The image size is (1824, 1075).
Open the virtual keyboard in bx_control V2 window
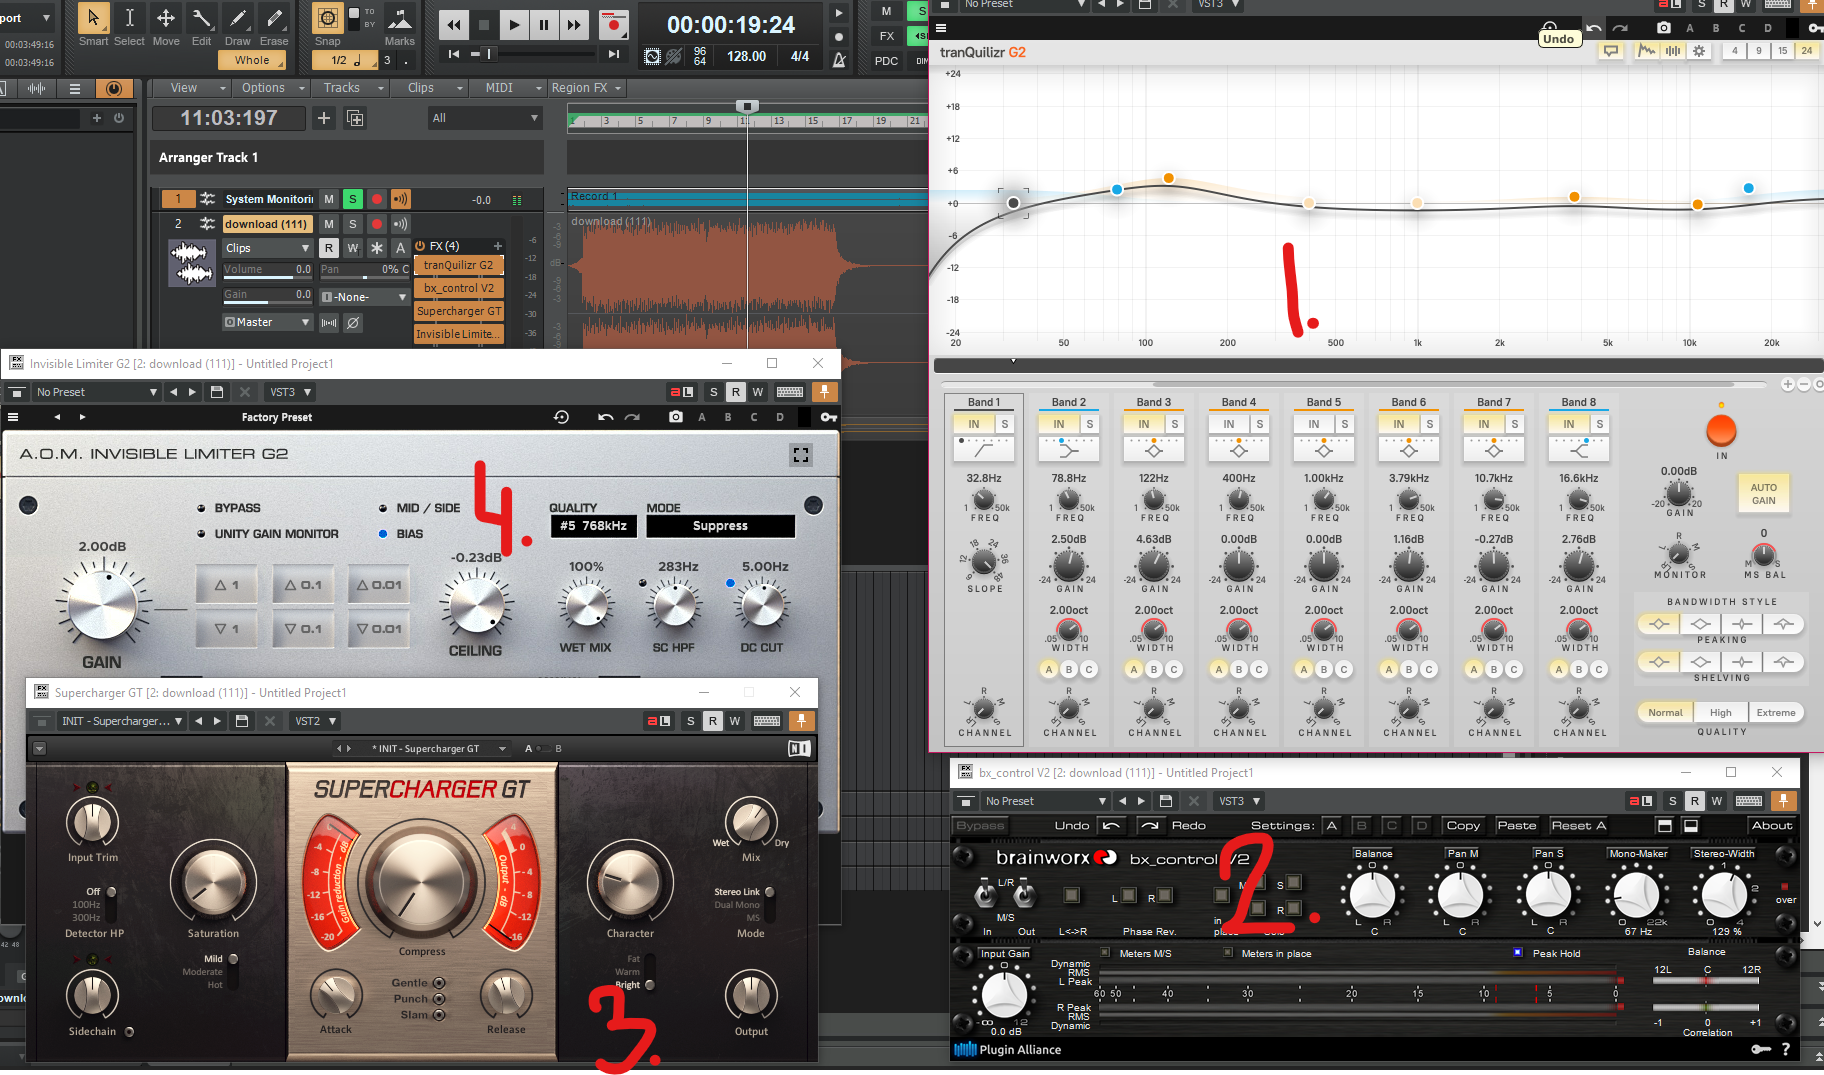[1749, 801]
